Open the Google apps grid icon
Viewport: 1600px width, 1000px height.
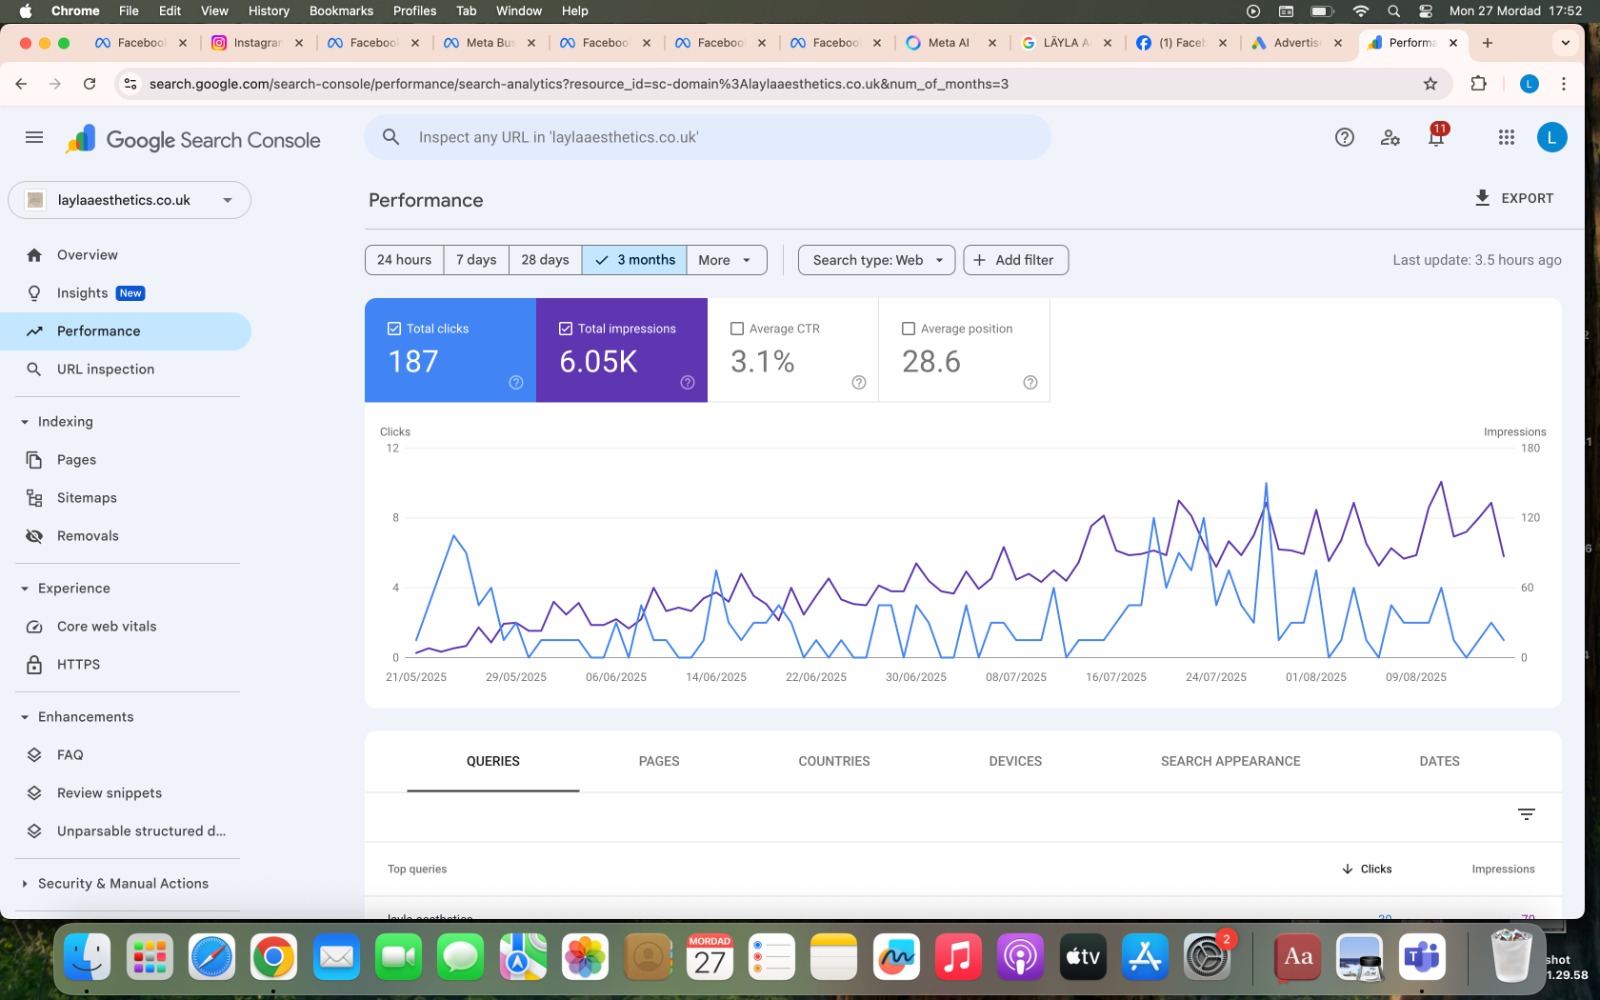coord(1506,138)
